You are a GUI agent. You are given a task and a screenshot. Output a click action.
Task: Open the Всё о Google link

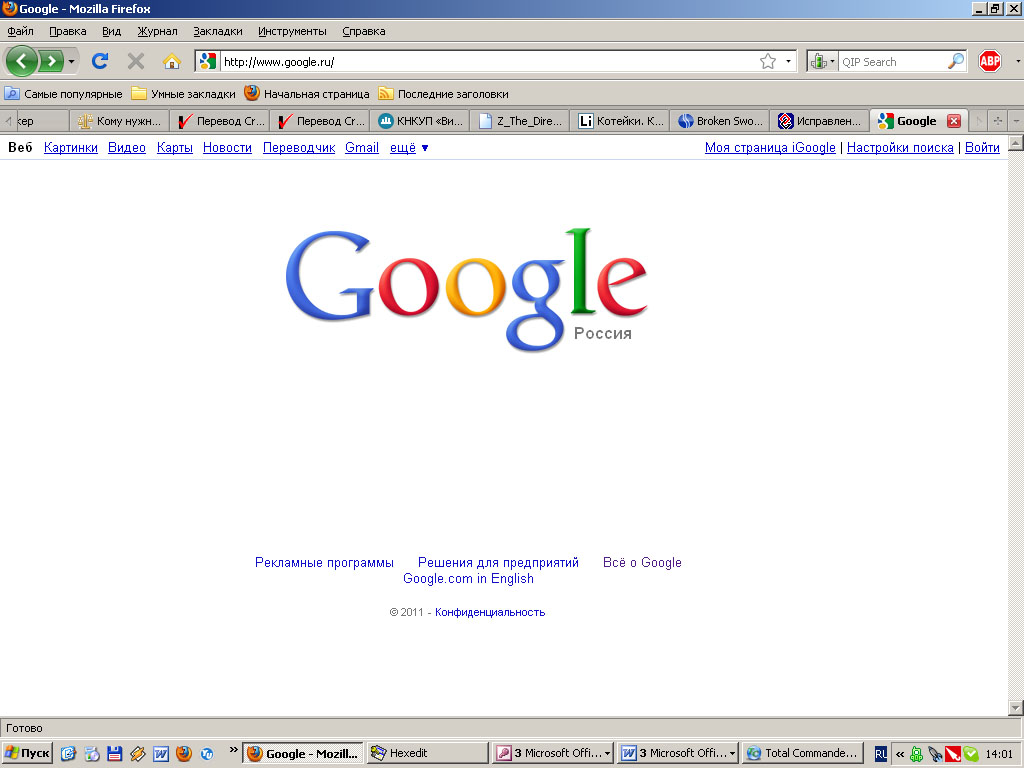point(642,562)
